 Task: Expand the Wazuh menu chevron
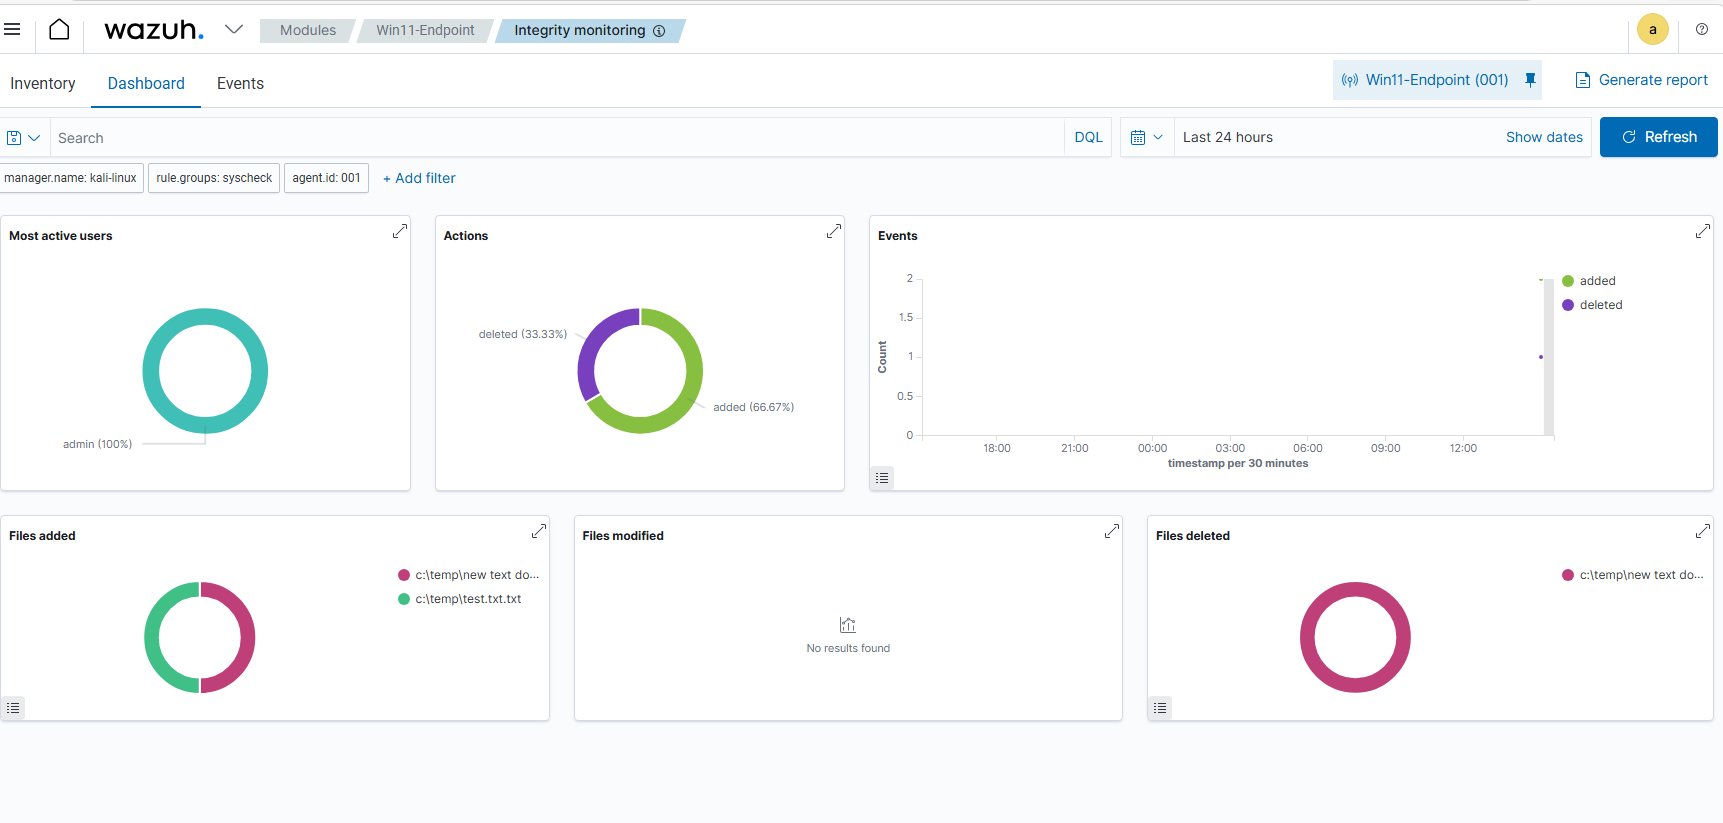tap(234, 29)
